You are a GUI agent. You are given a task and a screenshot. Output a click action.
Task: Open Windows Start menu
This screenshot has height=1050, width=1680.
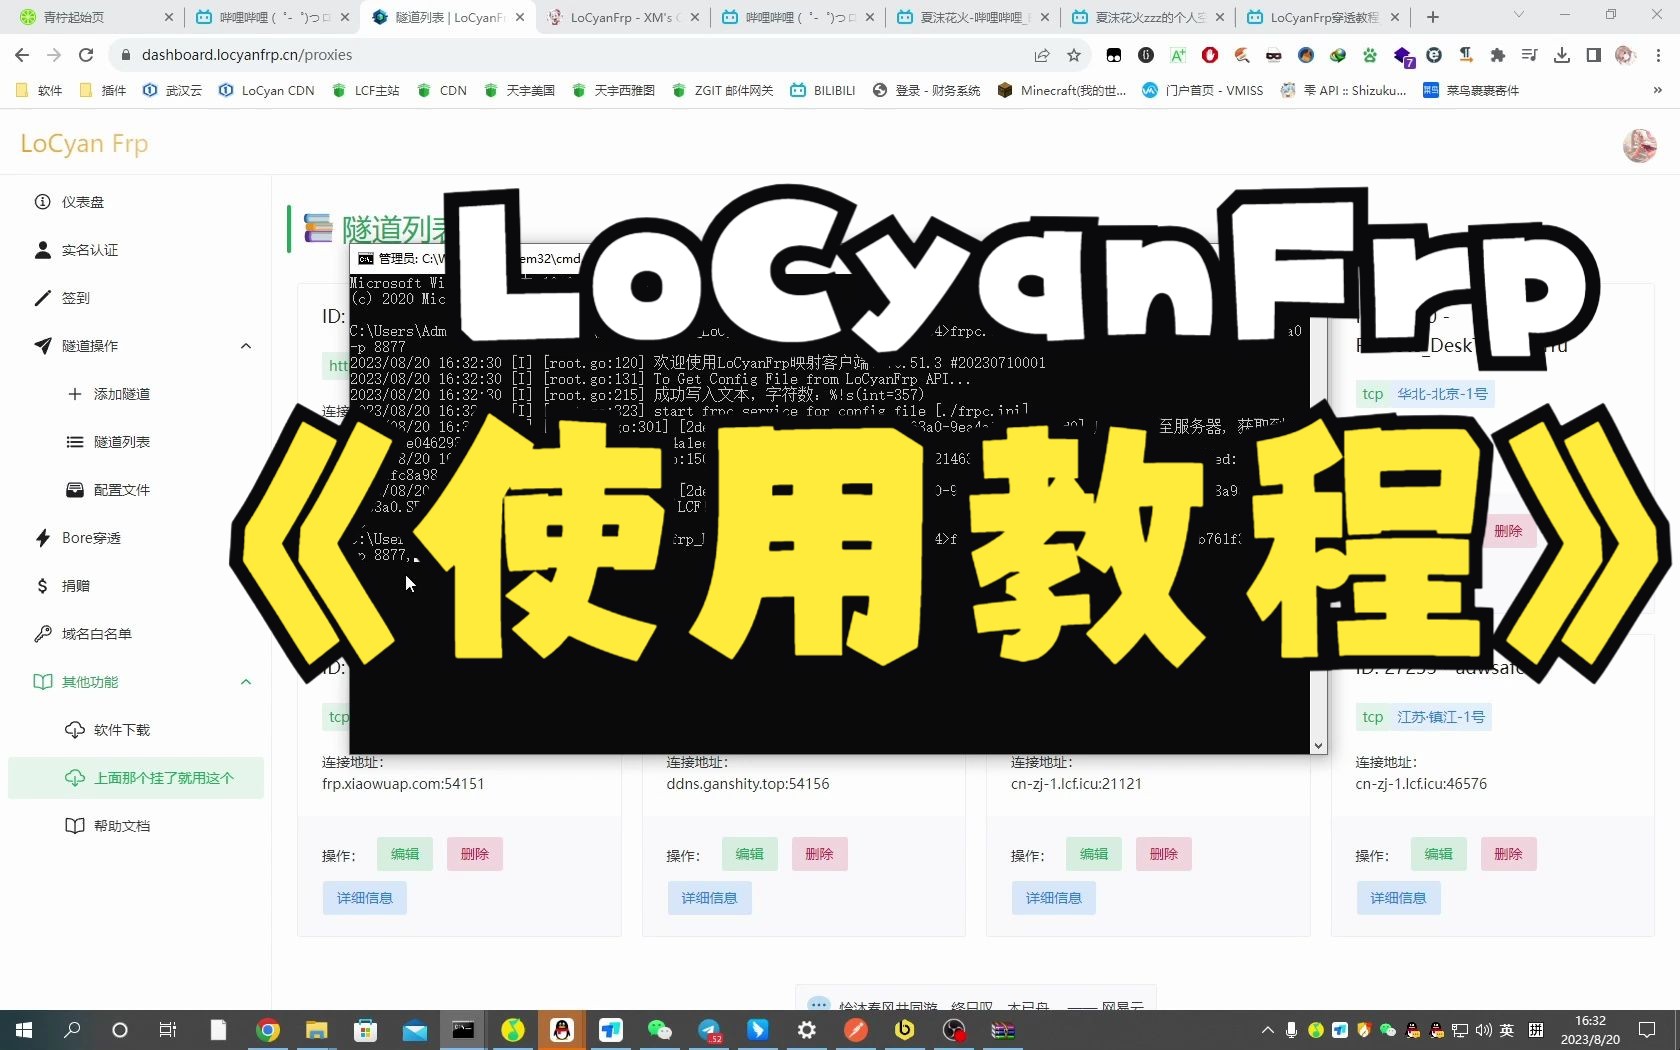click(x=24, y=1030)
